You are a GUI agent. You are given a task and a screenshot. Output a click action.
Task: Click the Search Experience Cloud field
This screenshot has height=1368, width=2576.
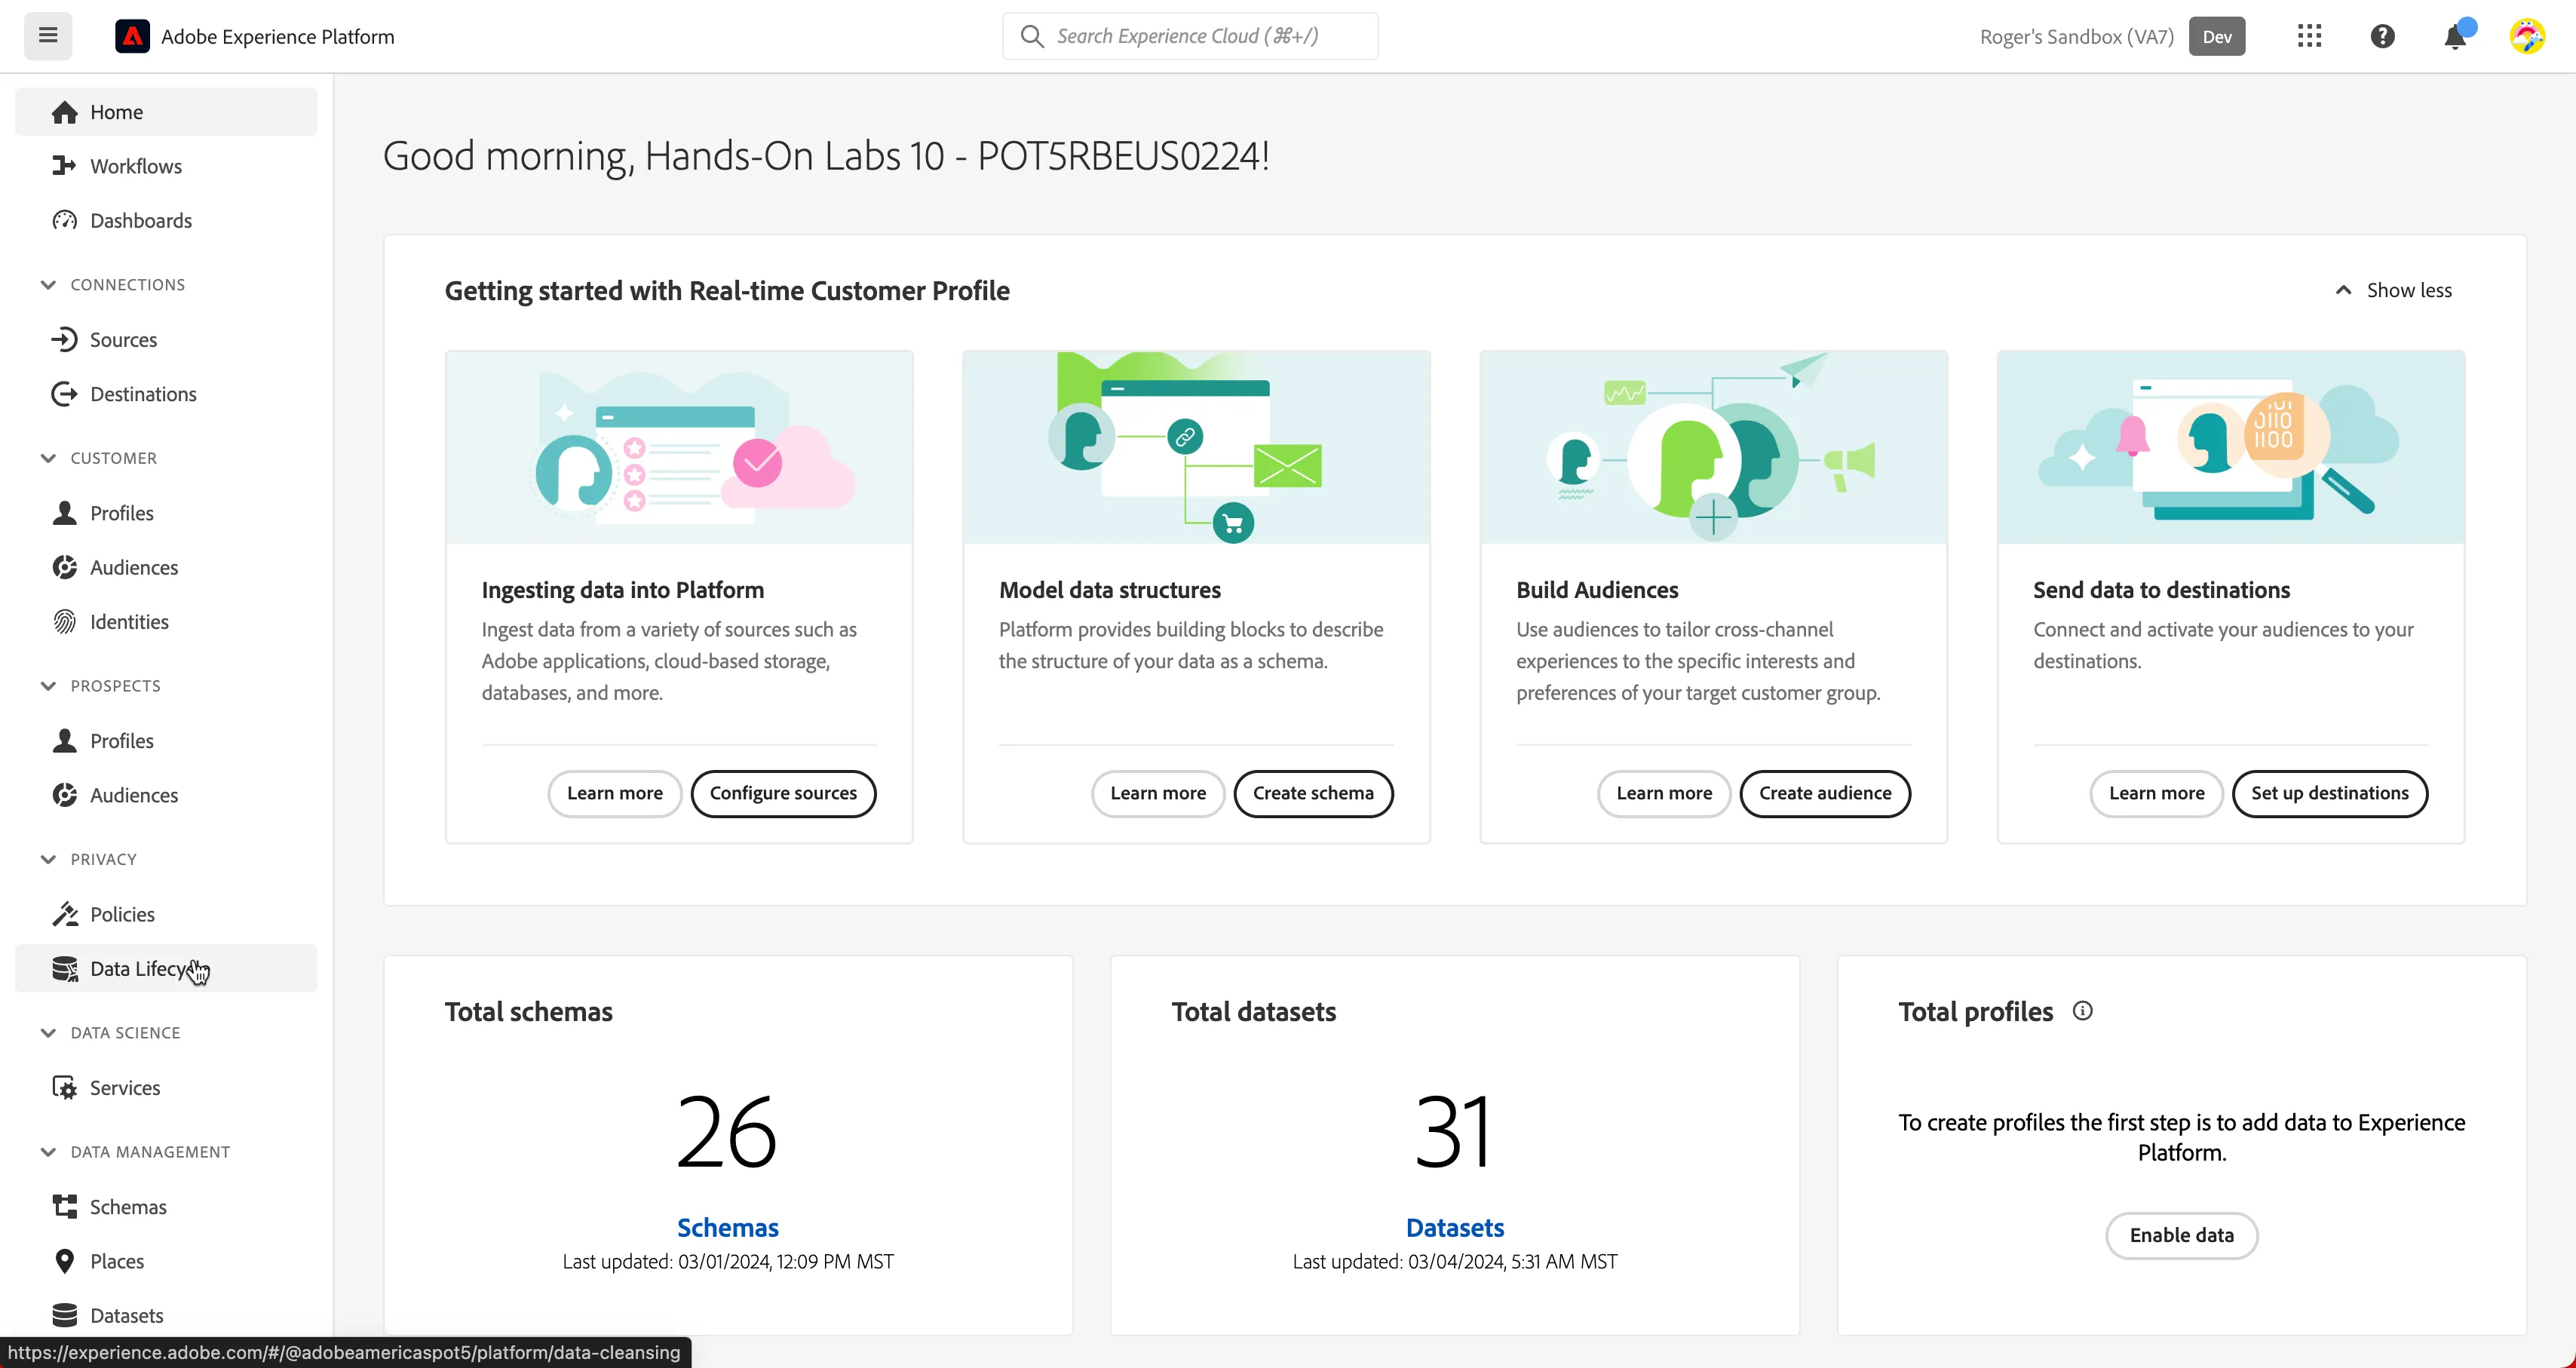(x=1190, y=36)
